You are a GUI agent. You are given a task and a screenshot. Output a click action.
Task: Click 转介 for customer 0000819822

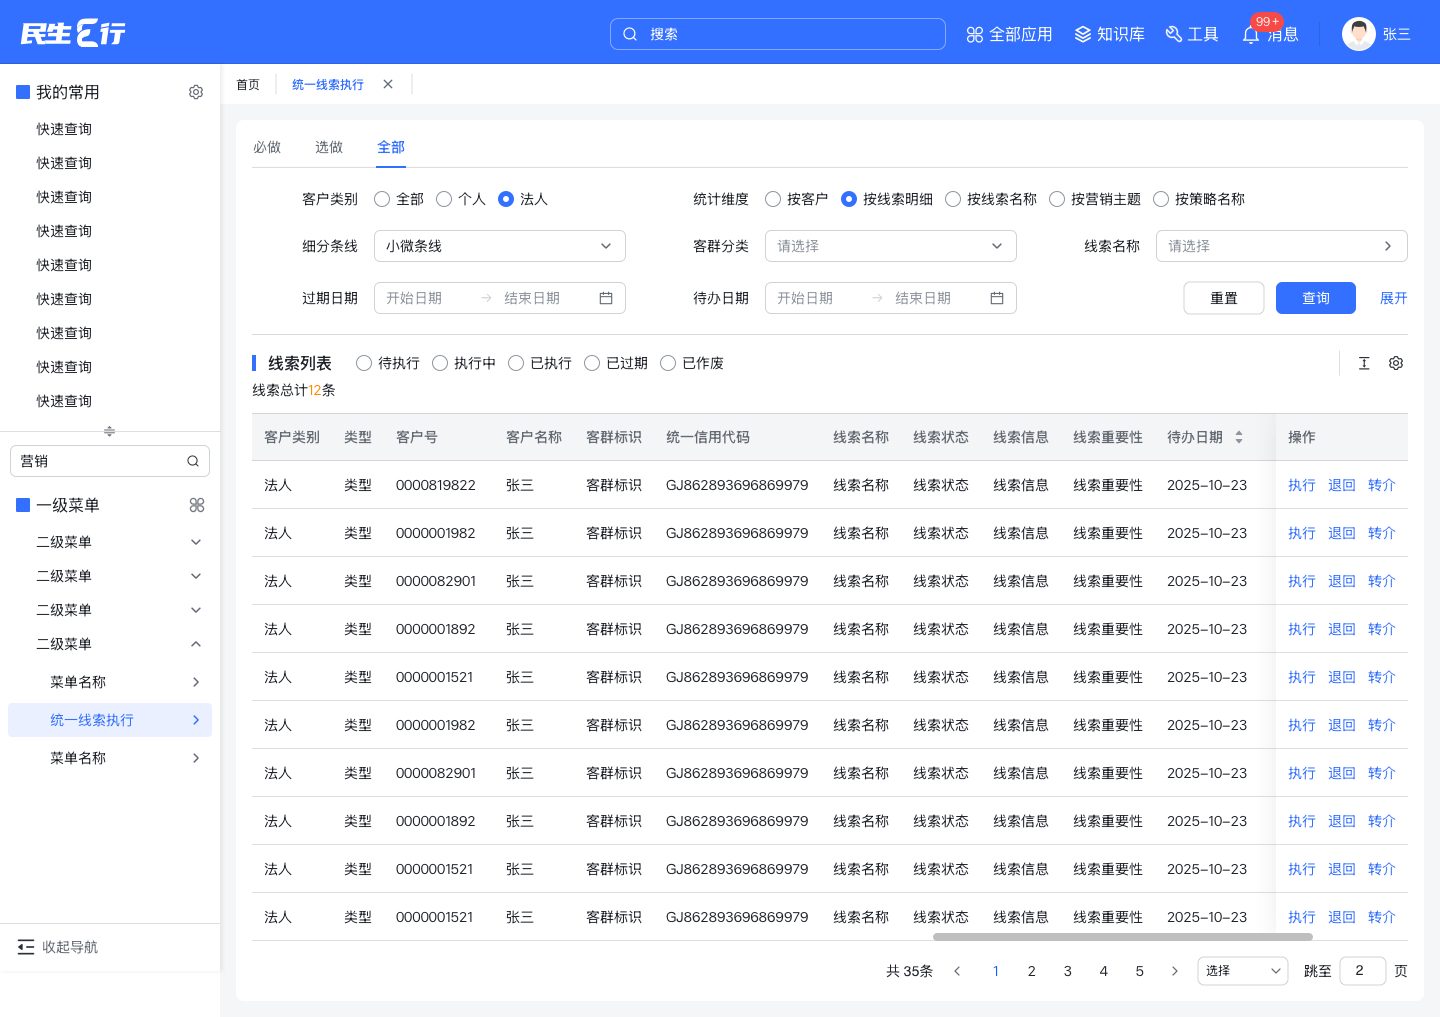pyautogui.click(x=1382, y=485)
